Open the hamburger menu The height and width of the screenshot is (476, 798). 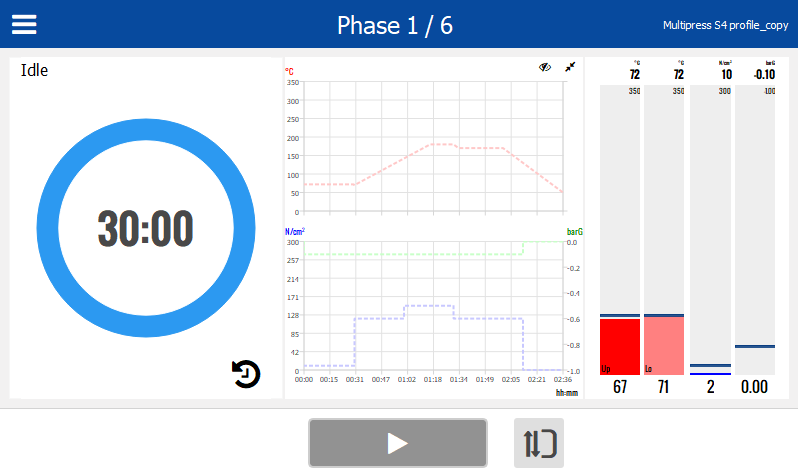(24, 24)
